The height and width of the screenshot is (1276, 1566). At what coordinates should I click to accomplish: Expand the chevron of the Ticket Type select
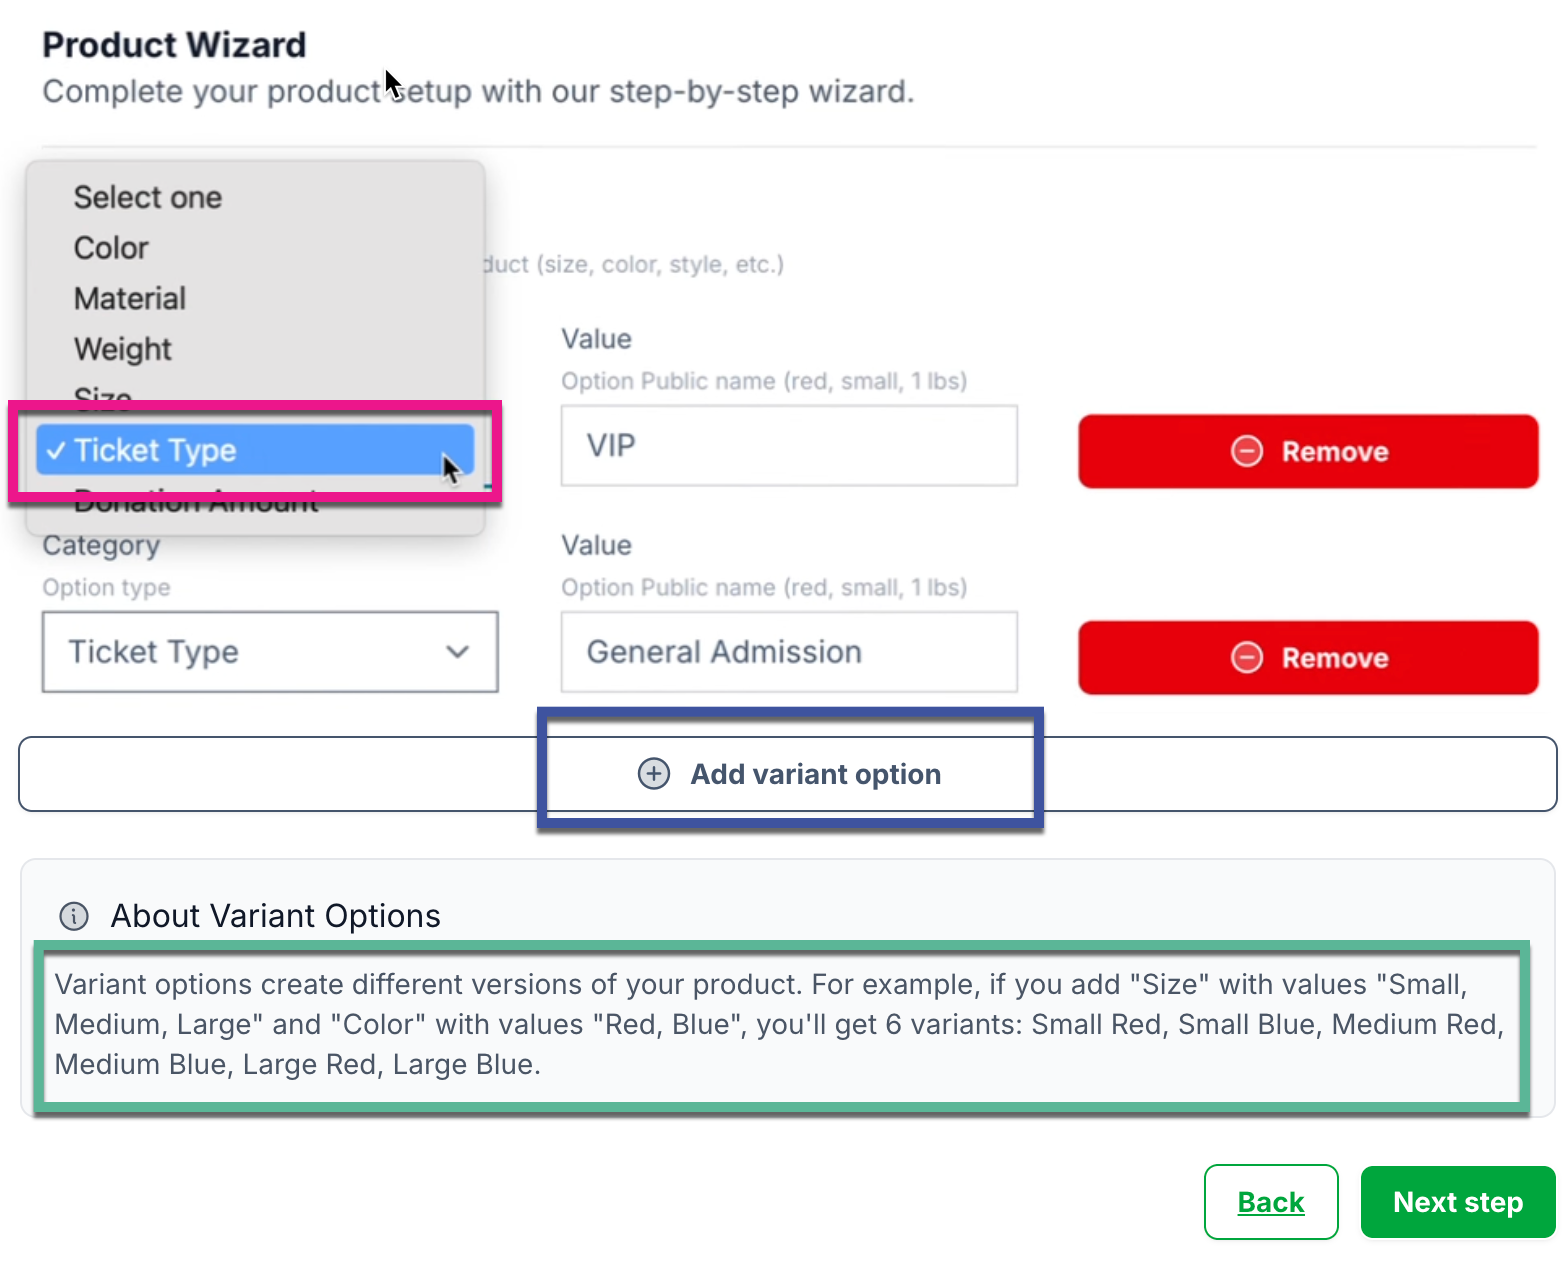pyautogui.click(x=458, y=652)
